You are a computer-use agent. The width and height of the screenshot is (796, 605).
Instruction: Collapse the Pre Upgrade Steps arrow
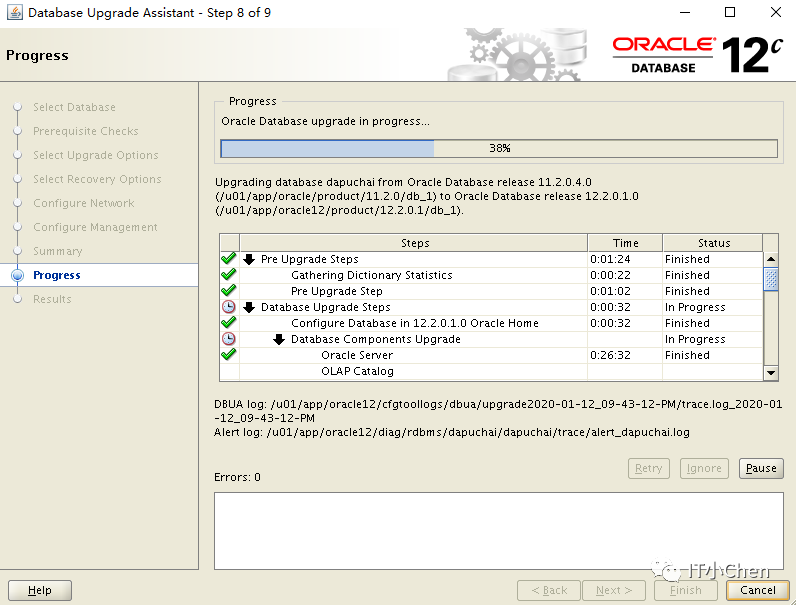[x=249, y=259]
